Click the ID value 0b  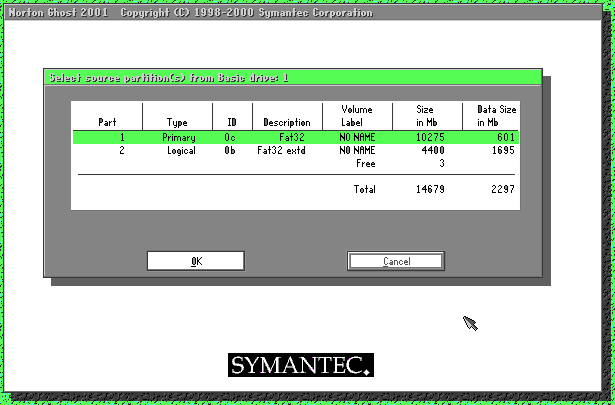click(x=230, y=151)
